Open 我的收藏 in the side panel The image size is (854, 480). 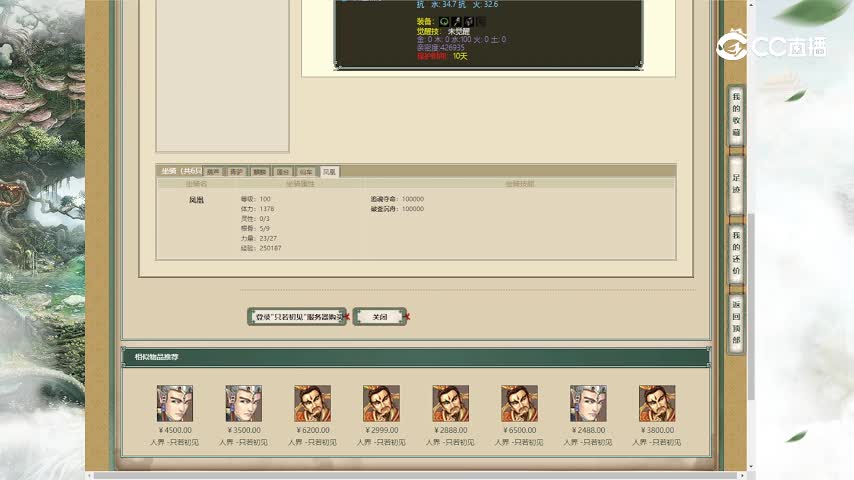tap(736, 114)
